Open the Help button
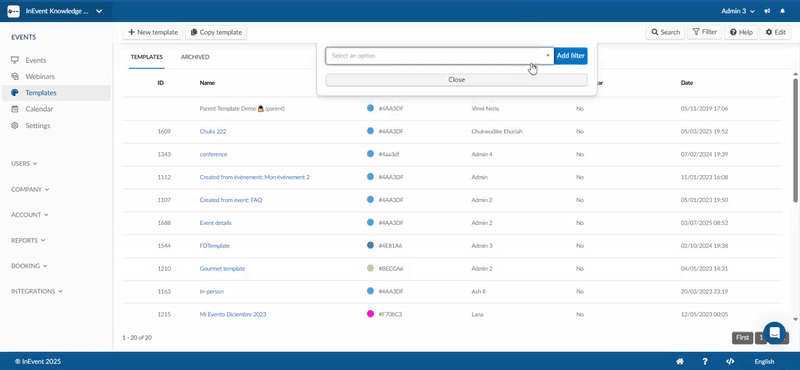This screenshot has width=800, height=370. (x=741, y=32)
